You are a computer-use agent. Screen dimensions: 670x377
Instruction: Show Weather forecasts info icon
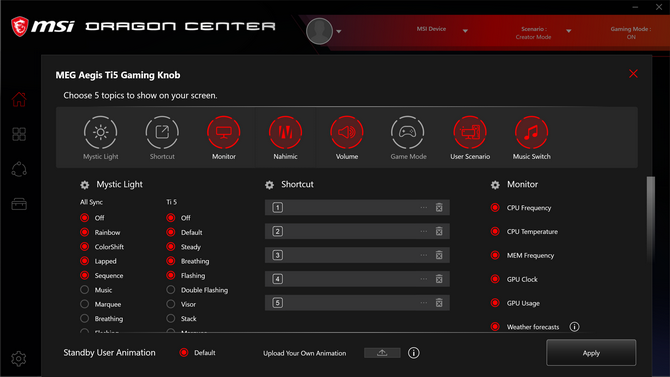point(574,327)
